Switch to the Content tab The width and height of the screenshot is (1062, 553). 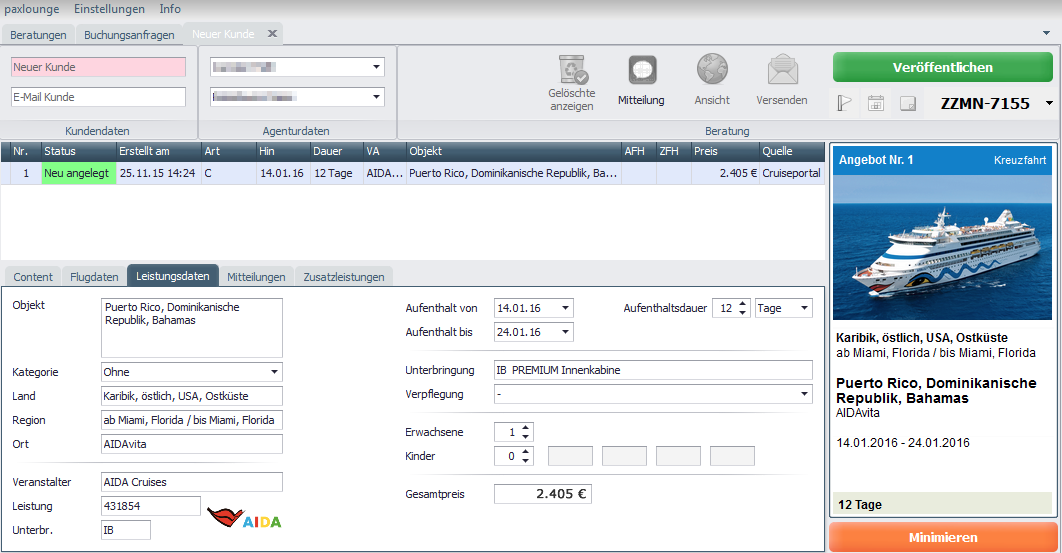(33, 276)
